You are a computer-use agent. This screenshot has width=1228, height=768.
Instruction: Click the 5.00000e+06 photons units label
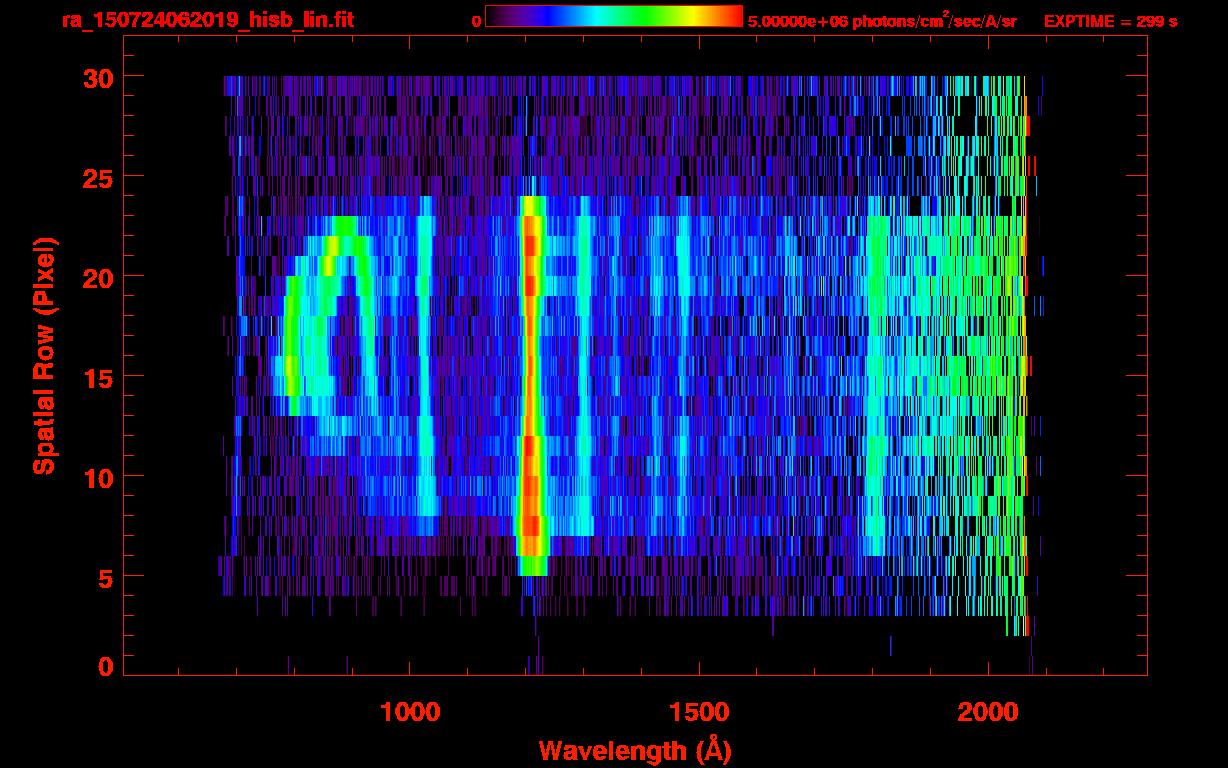click(882, 20)
